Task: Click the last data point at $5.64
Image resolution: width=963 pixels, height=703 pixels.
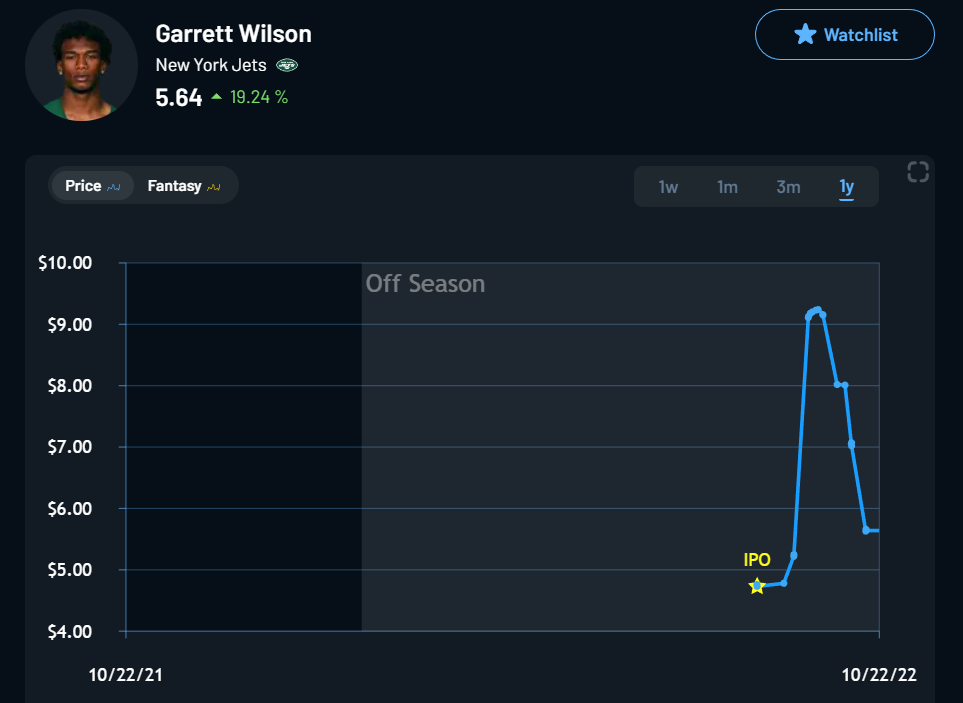Action: tap(867, 530)
